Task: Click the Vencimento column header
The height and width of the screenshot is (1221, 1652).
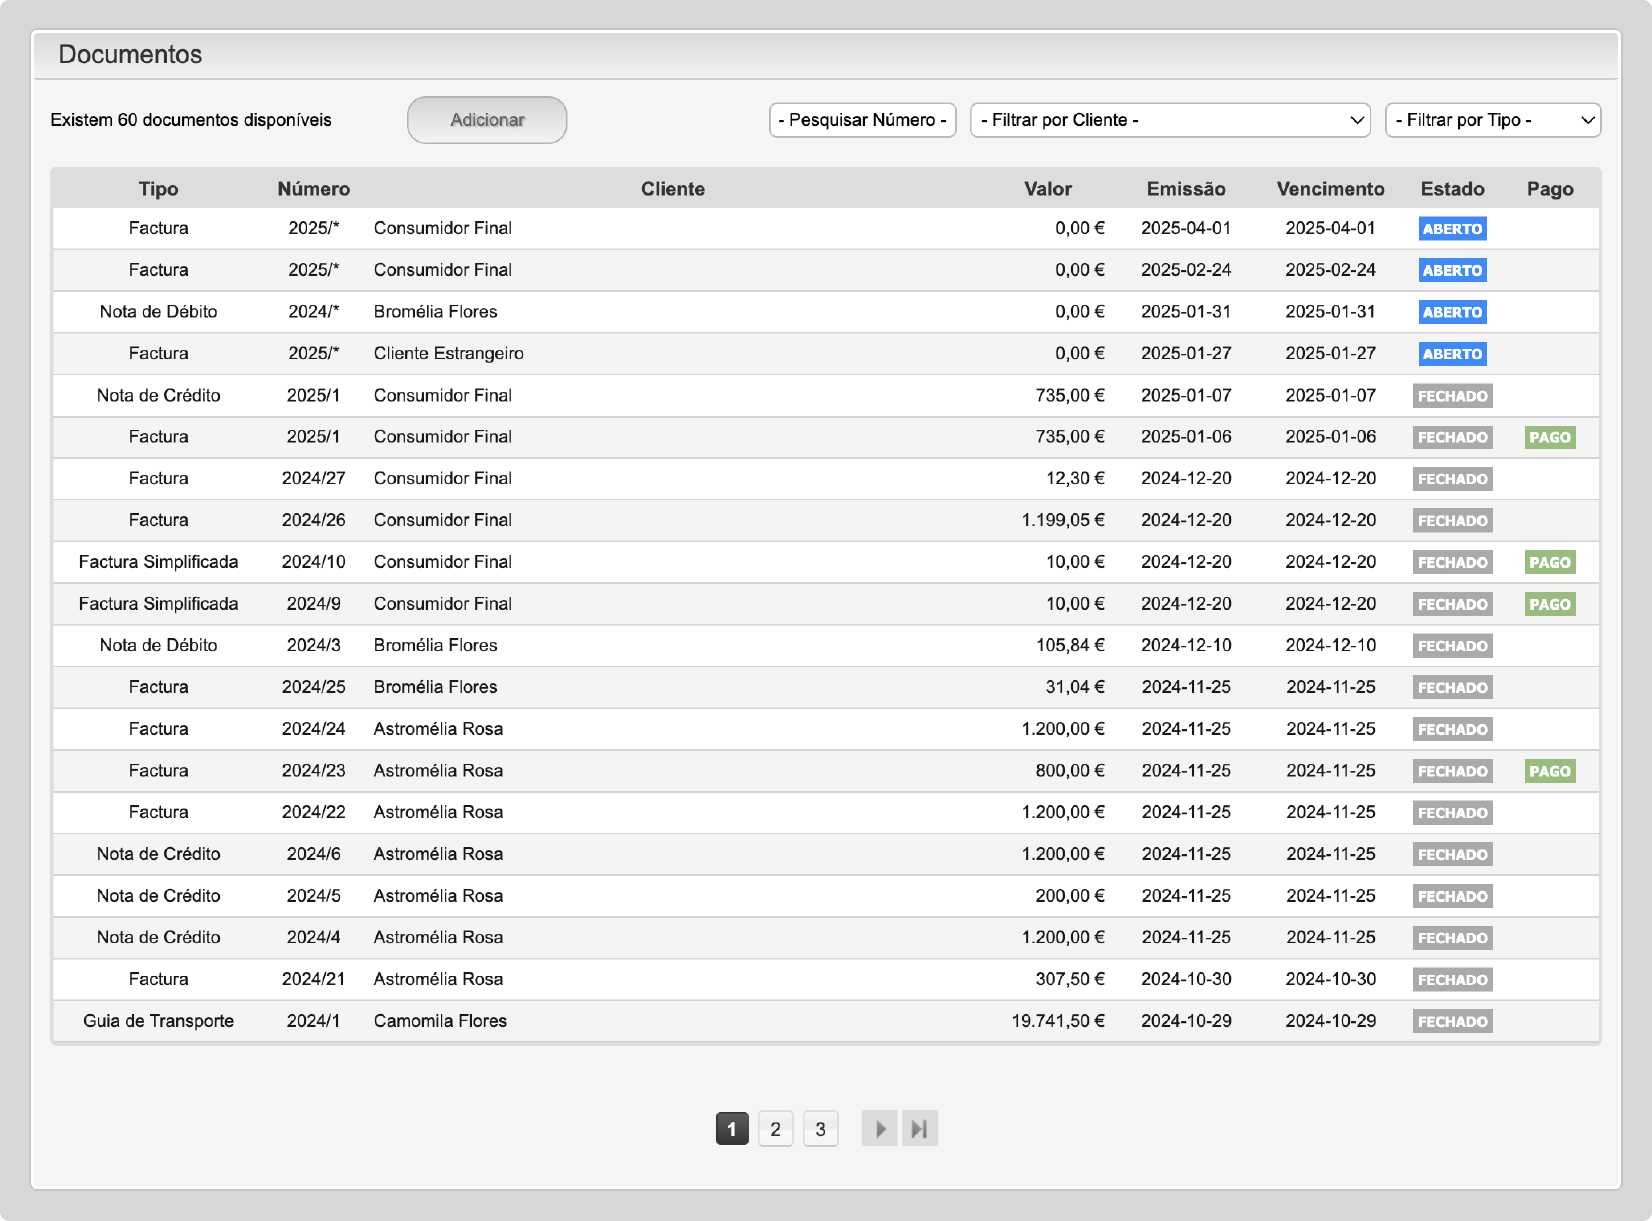Action: coord(1330,189)
